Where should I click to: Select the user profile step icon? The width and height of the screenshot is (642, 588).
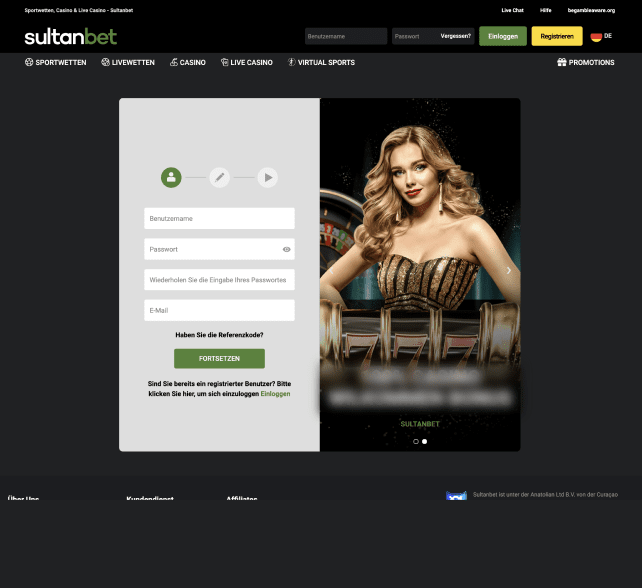171,177
